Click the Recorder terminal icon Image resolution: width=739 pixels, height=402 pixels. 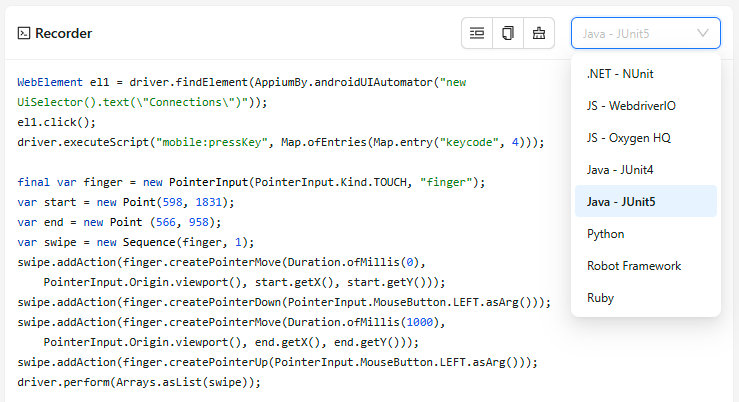pyautogui.click(x=23, y=33)
